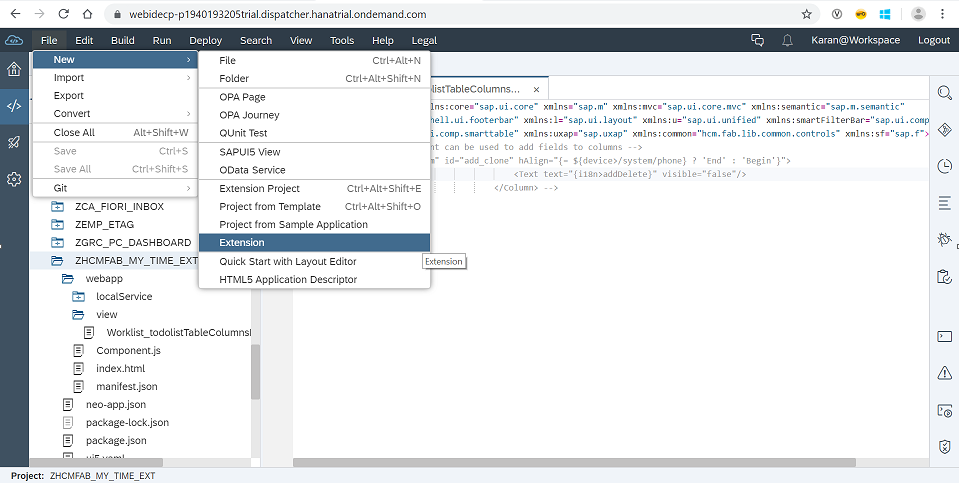The height and width of the screenshot is (483, 959).
Task: Open the Edit menu
Action: click(x=84, y=40)
